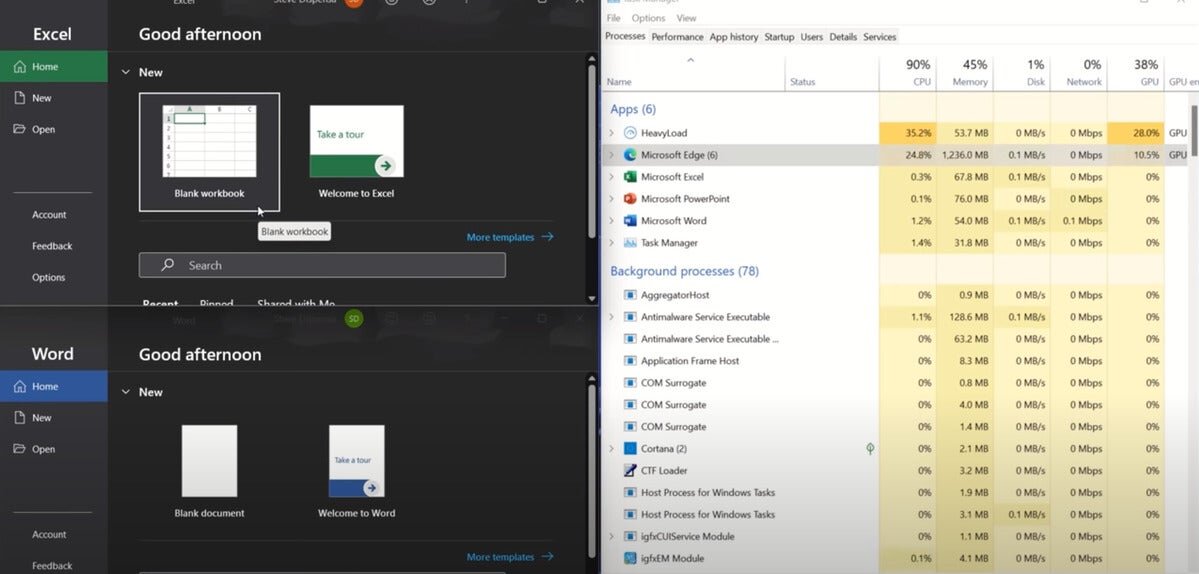The image size is (1199, 574).
Task: Expand the Microsoft PowerPoint process row
Action: pos(611,199)
